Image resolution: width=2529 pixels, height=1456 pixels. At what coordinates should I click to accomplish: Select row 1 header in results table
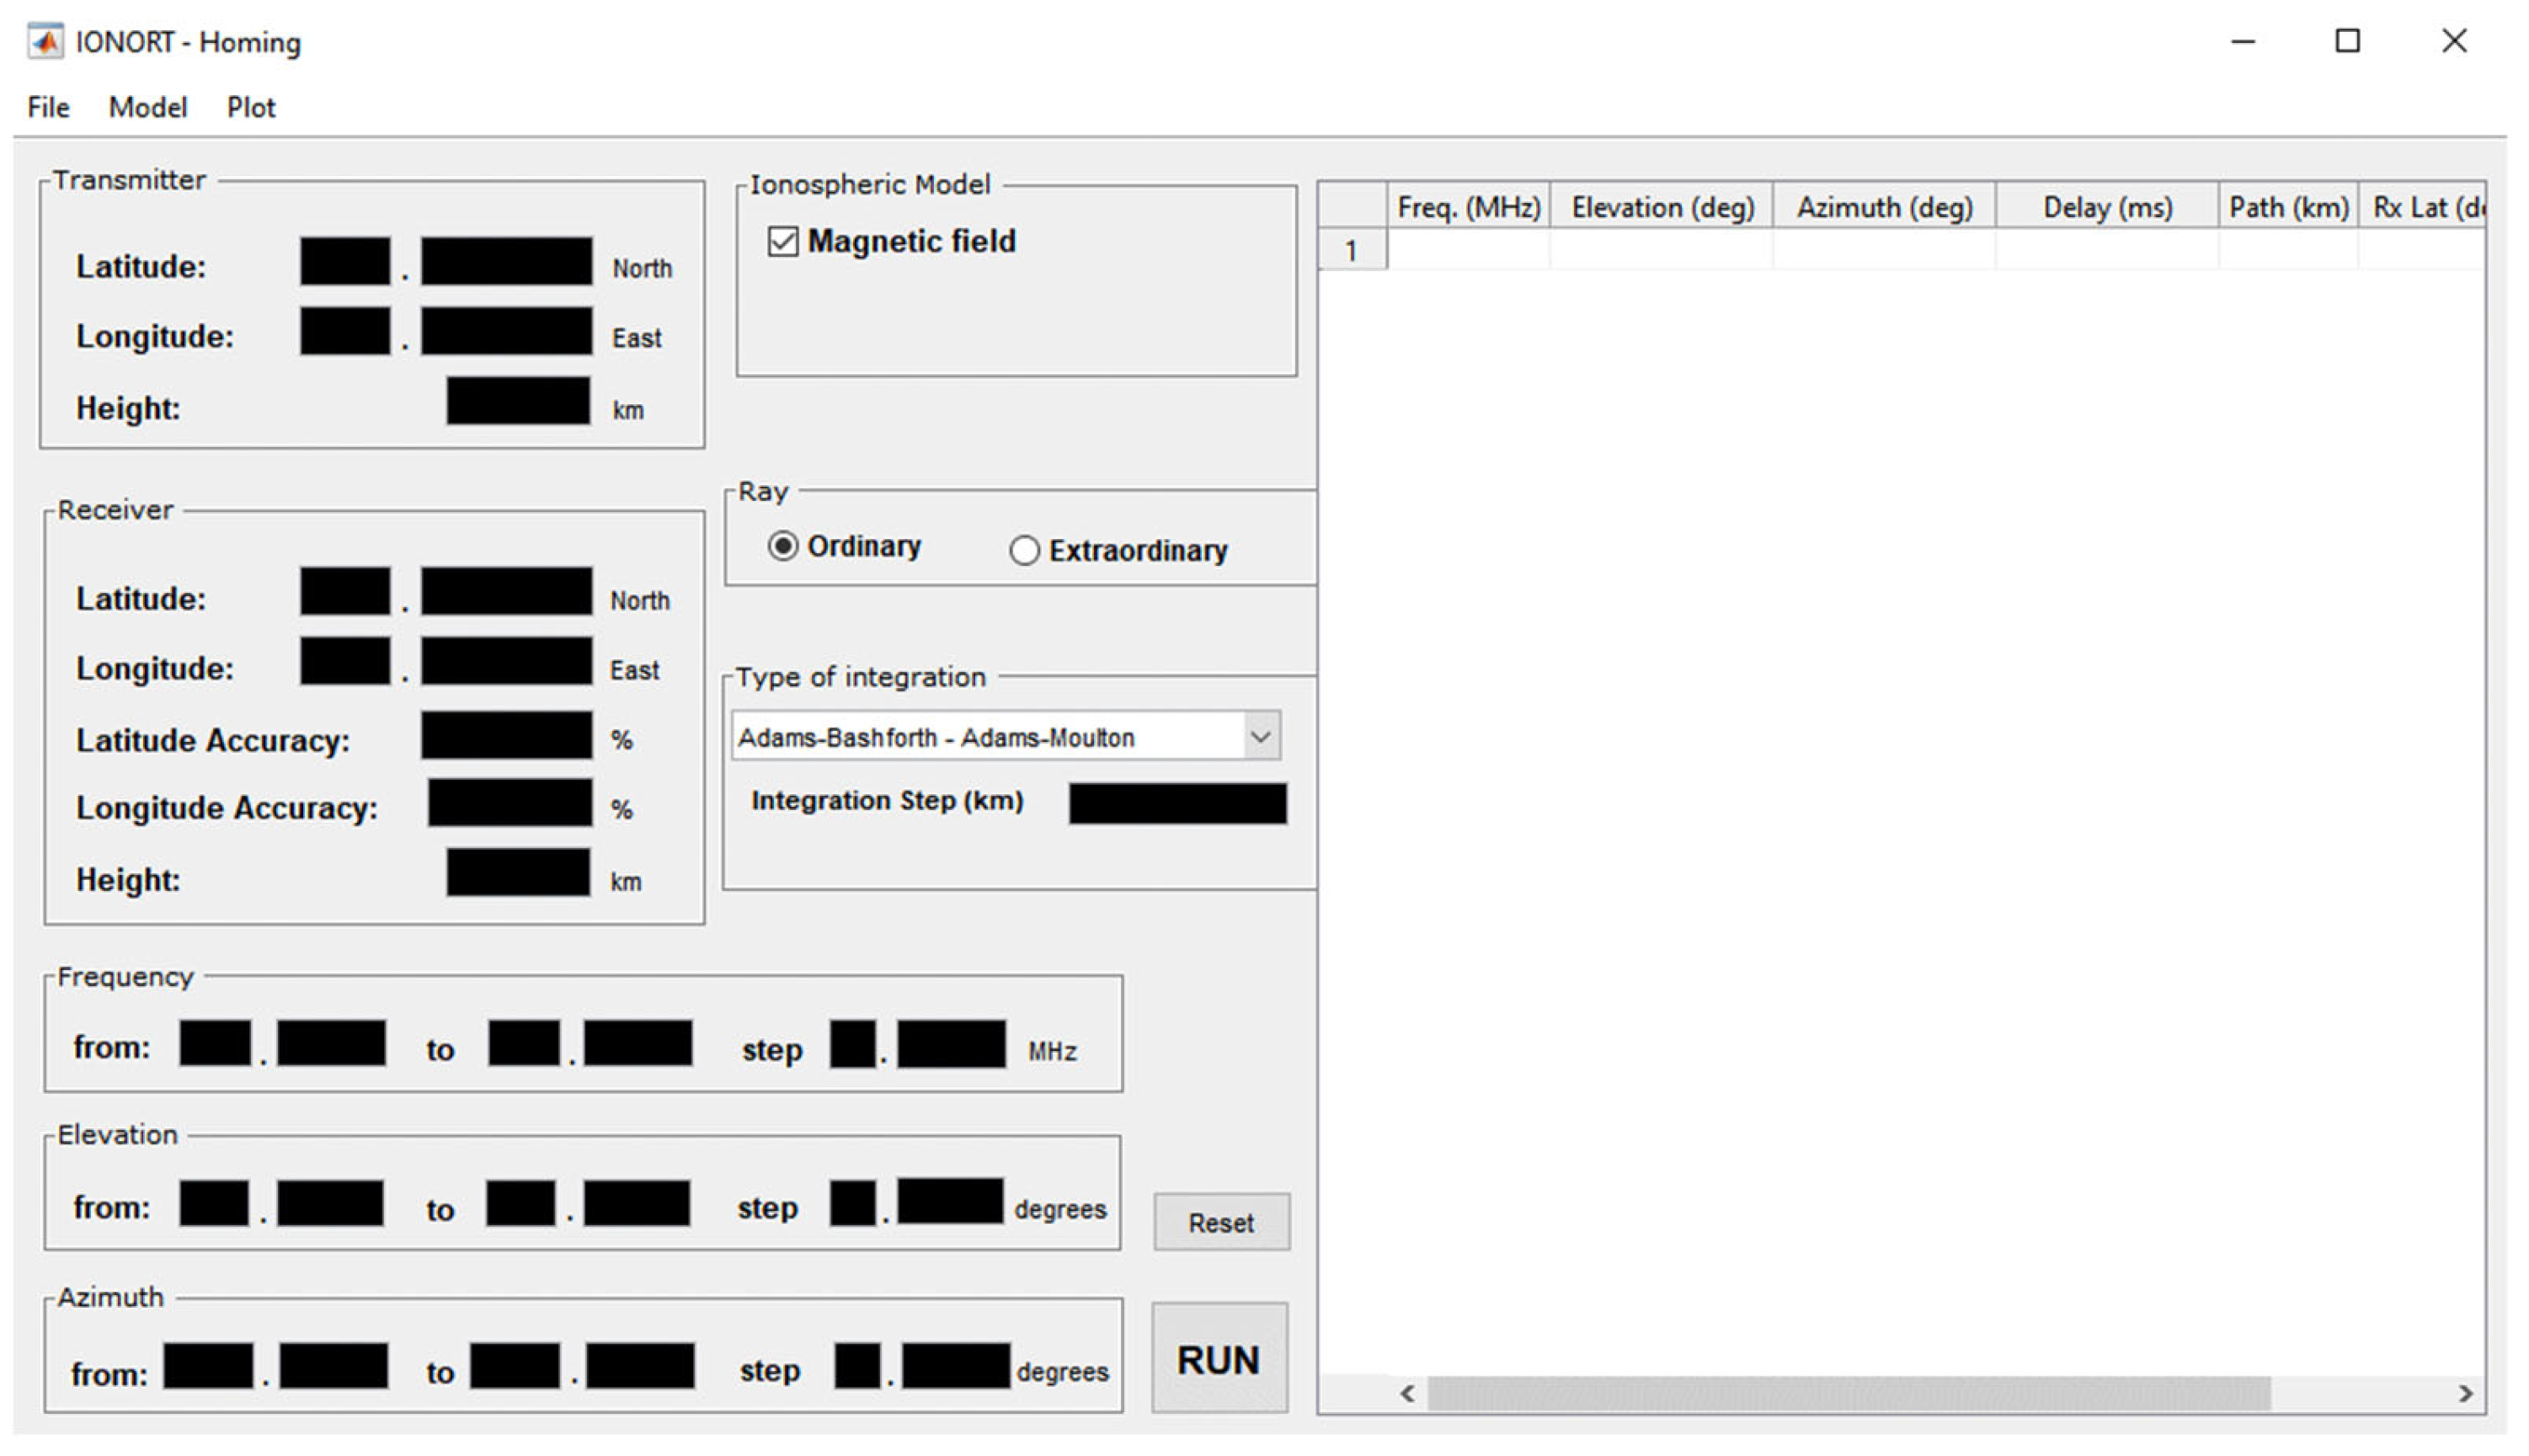[1352, 250]
